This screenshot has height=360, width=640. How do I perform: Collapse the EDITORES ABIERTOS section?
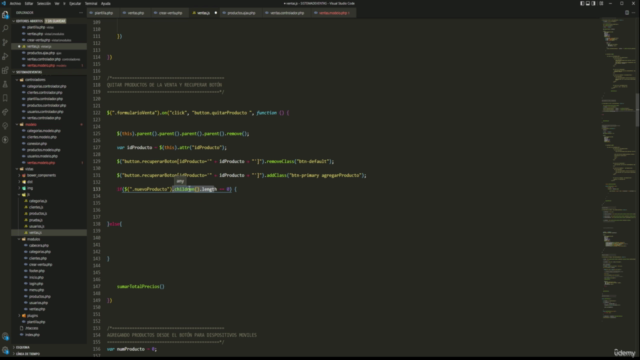(x=29, y=21)
